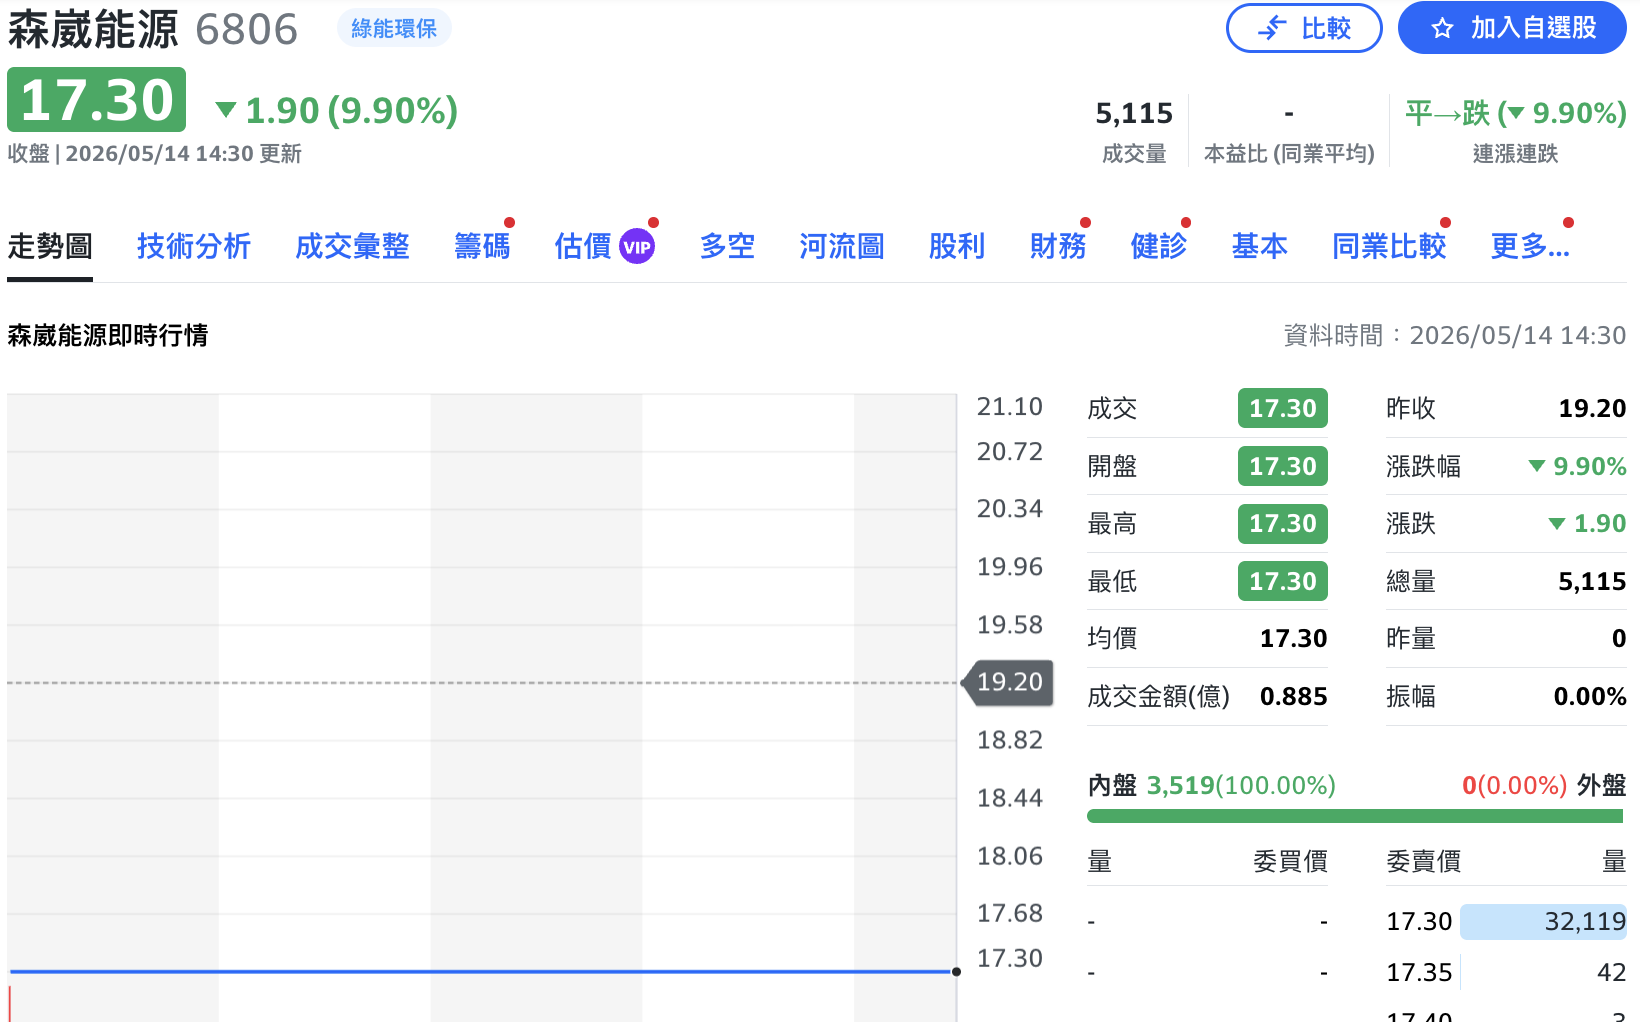Screen dimensions: 1640x1022
Task: Open the 多空 tab
Action: (727, 246)
